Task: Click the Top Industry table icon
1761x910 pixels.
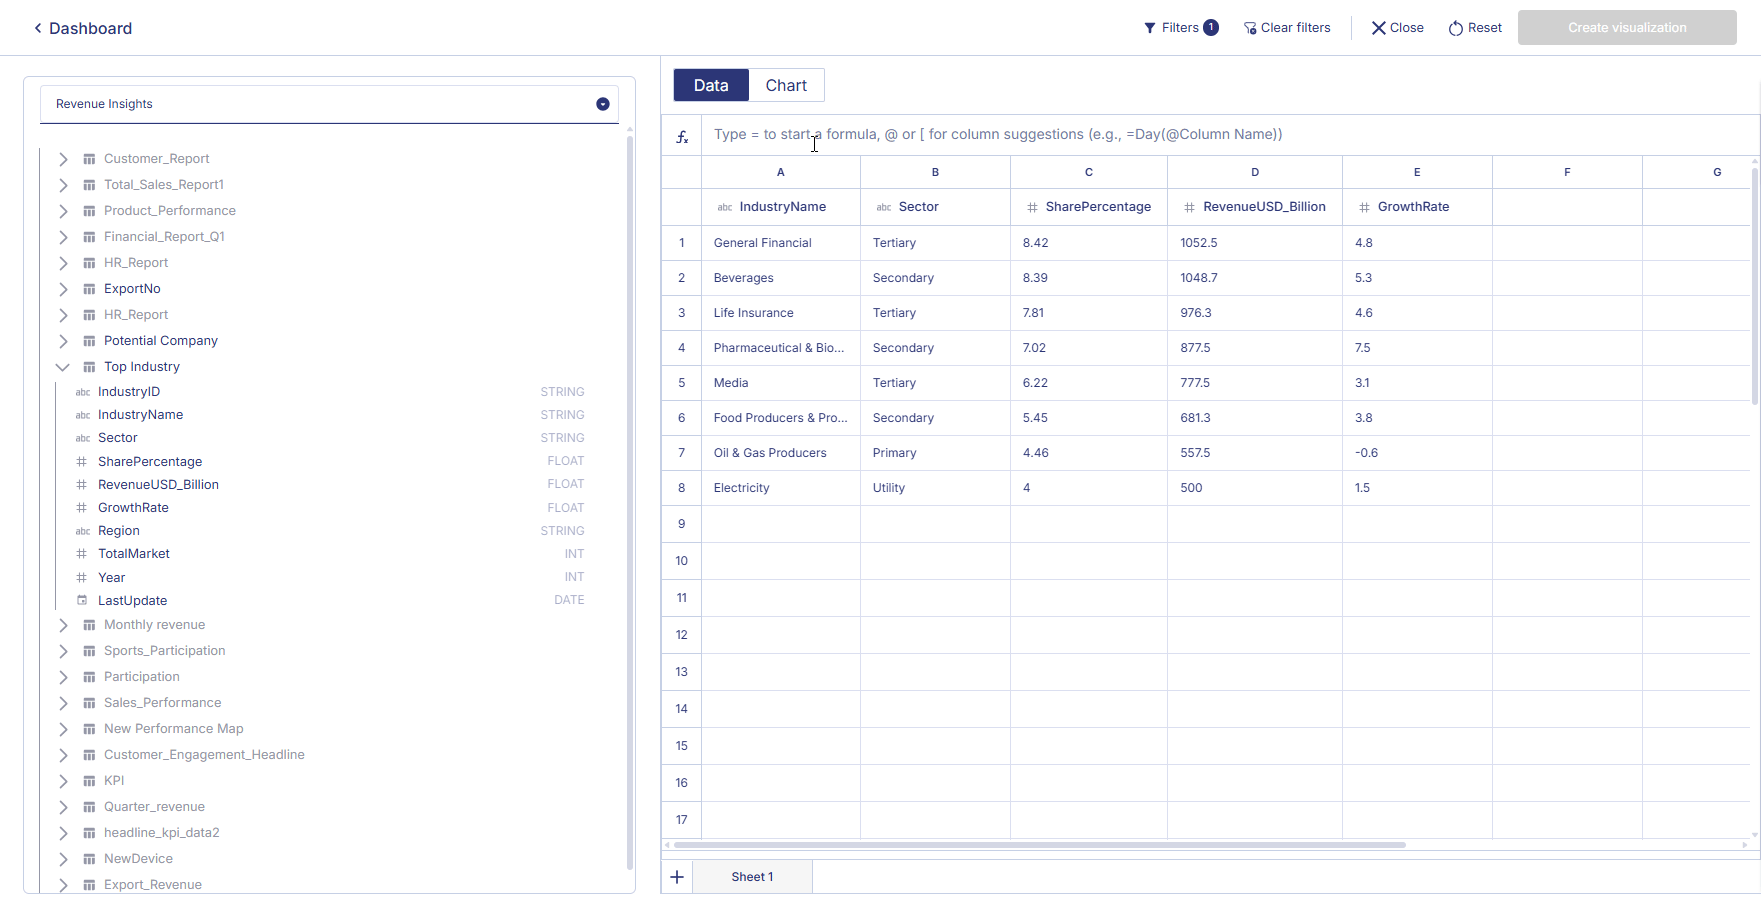Action: point(89,367)
